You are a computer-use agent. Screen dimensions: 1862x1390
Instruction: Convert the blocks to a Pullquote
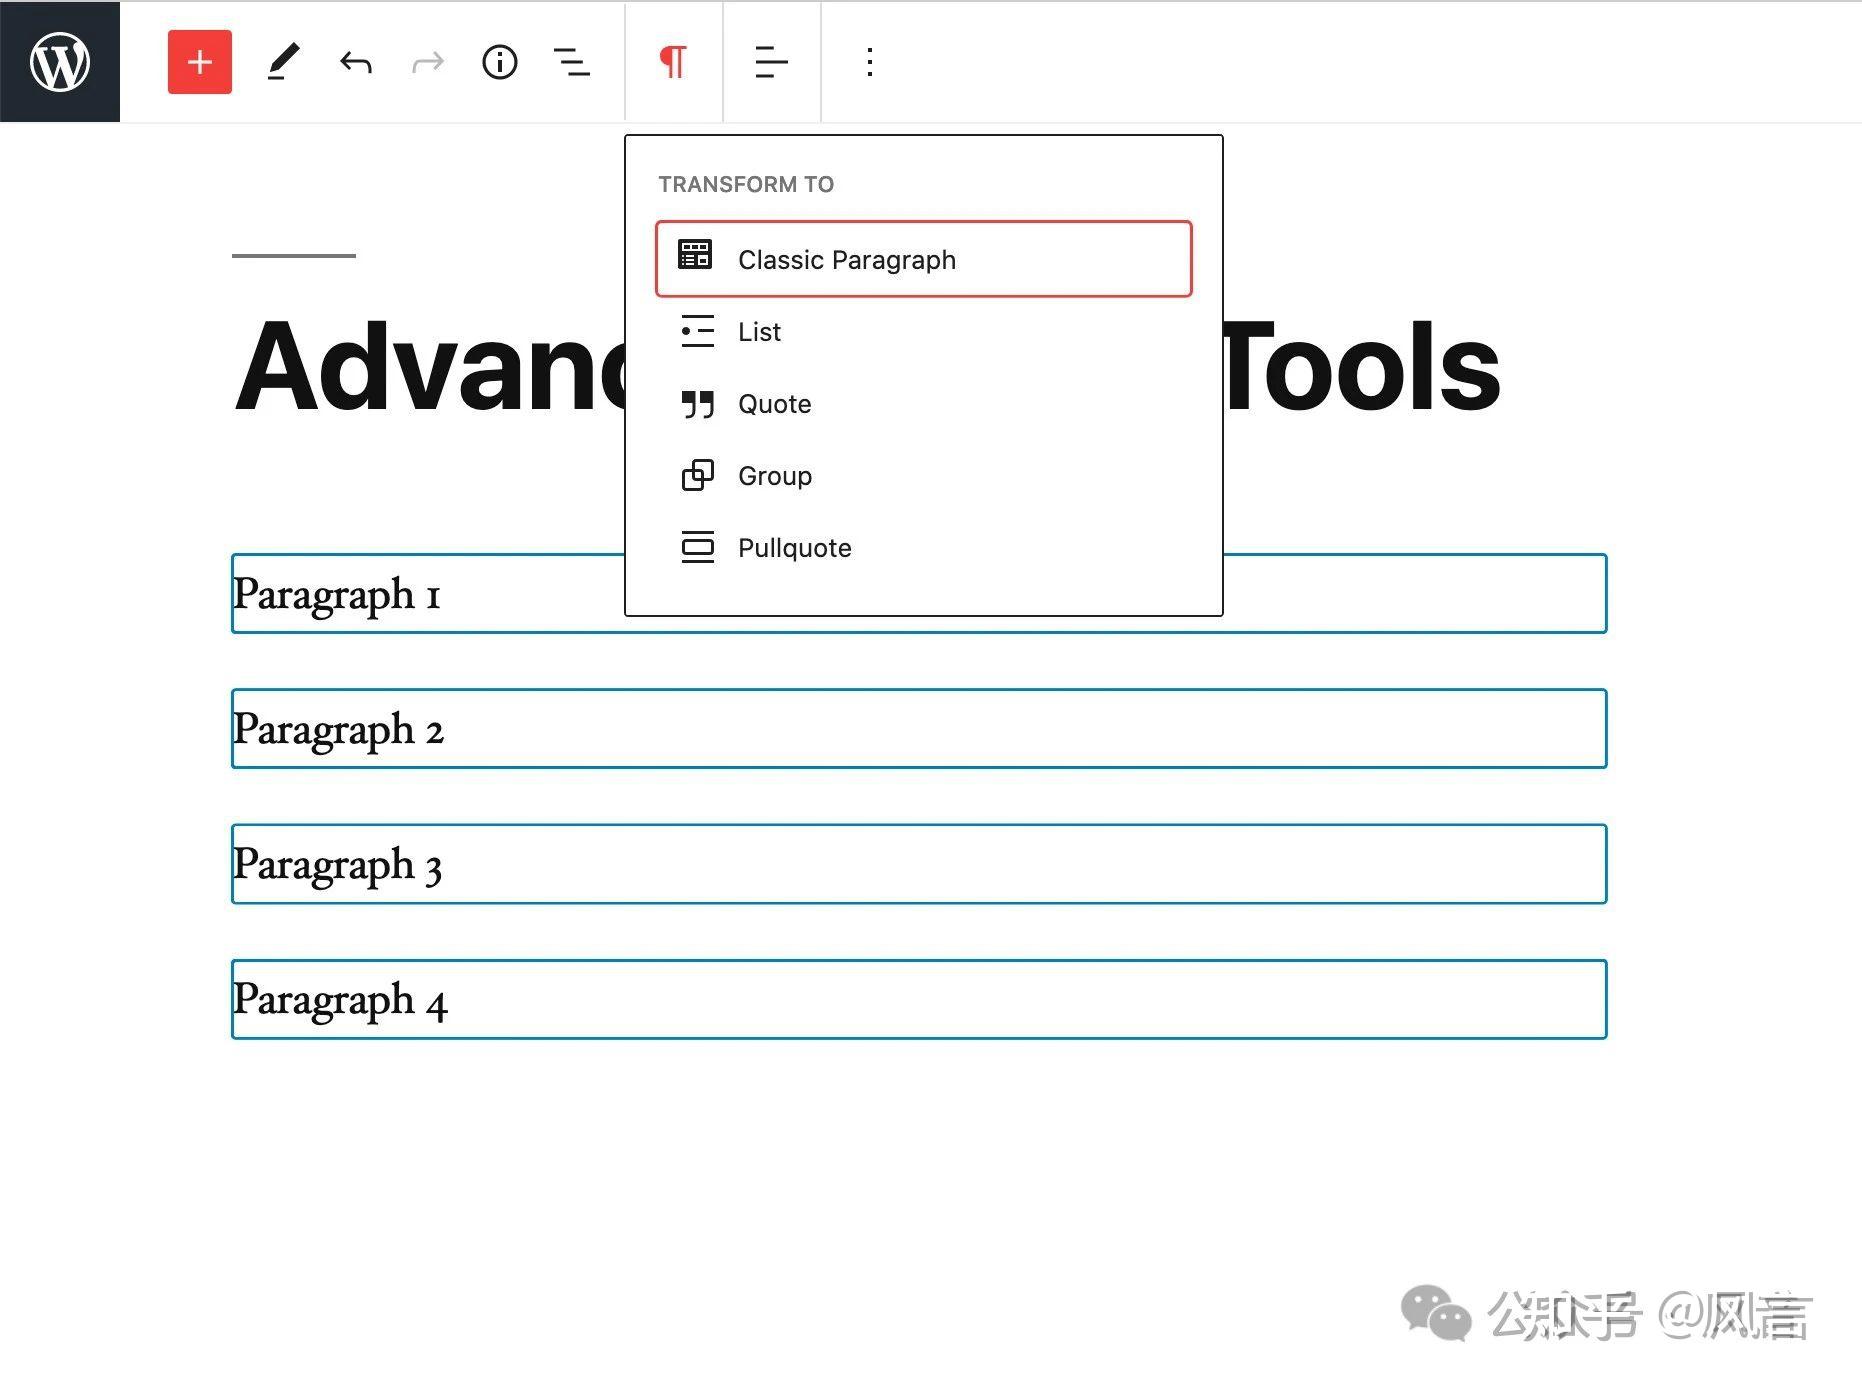coord(794,547)
